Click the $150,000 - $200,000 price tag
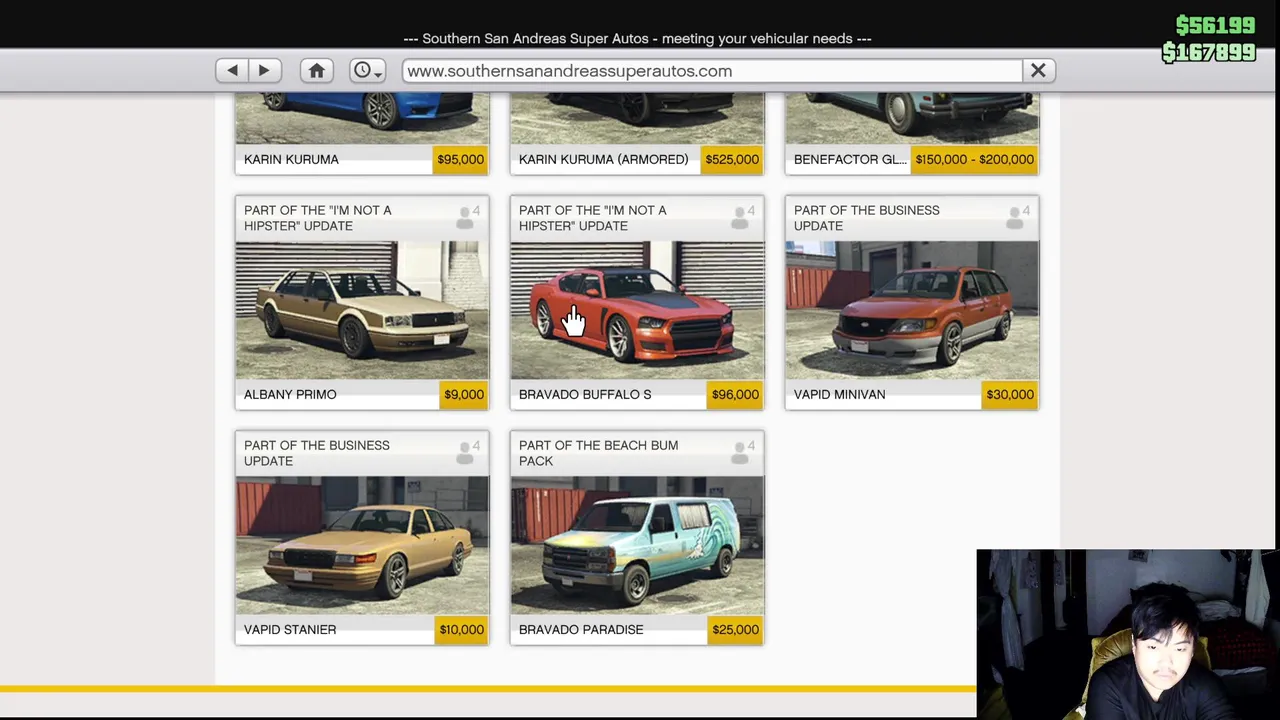1280x720 pixels. [975, 159]
